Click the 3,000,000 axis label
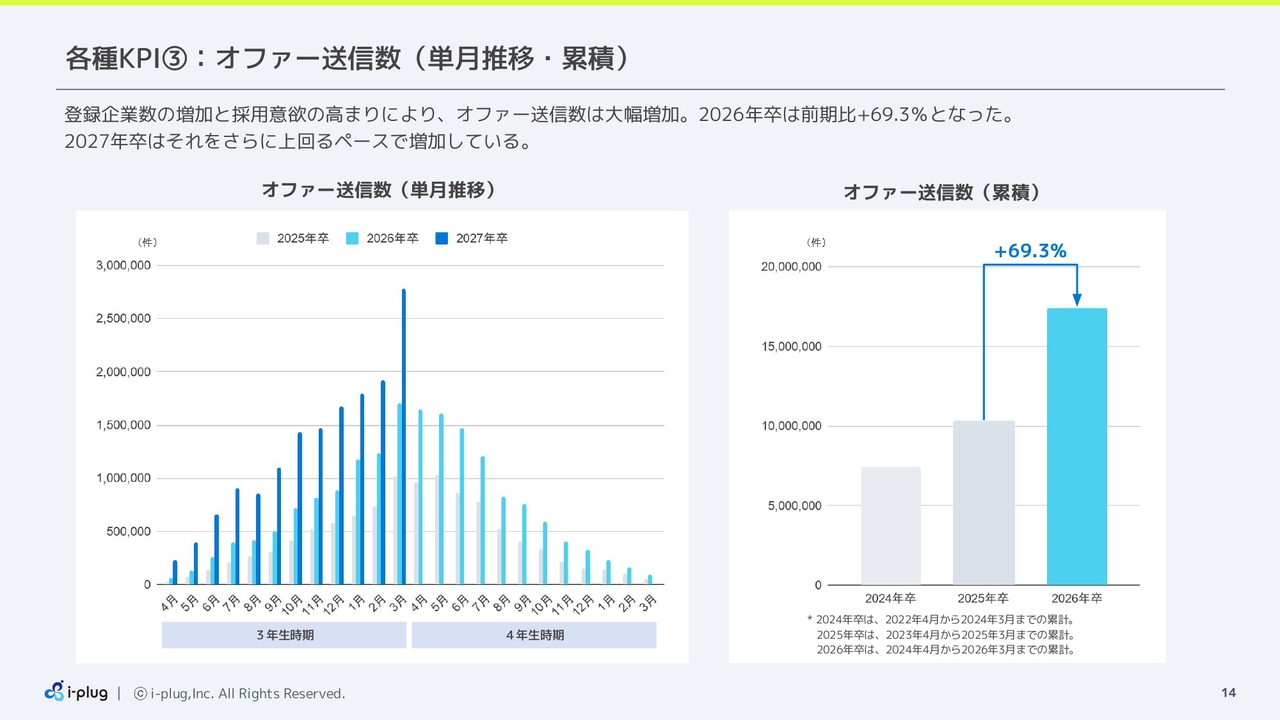1280x720 pixels. pyautogui.click(x=123, y=265)
